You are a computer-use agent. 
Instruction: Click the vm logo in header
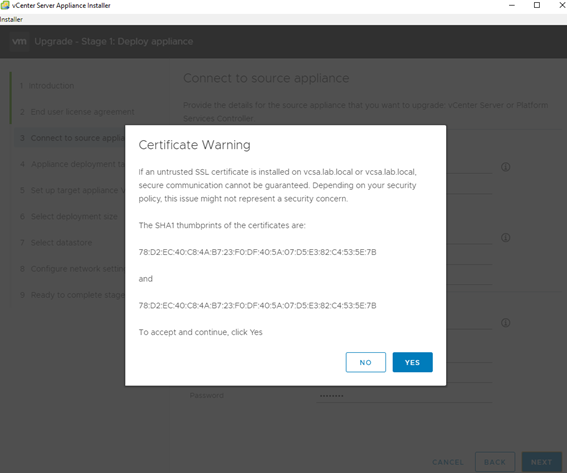tap(19, 41)
